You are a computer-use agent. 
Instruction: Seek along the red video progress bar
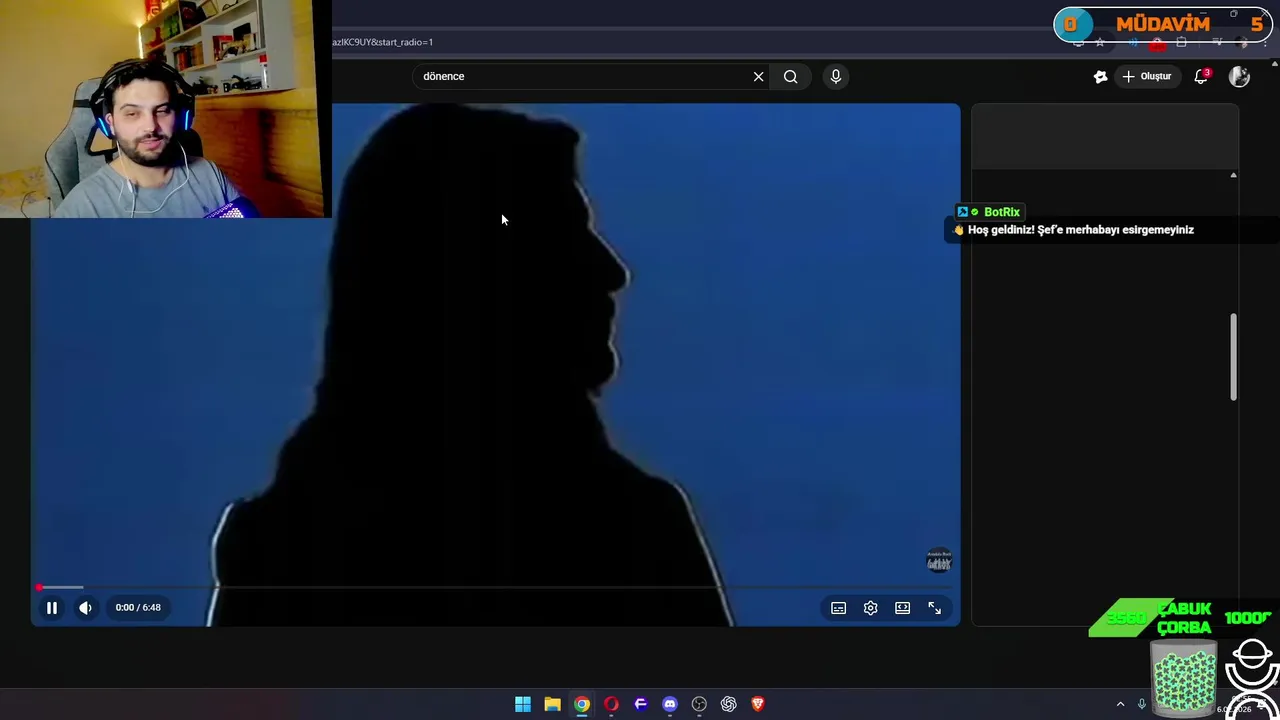tap(495, 587)
